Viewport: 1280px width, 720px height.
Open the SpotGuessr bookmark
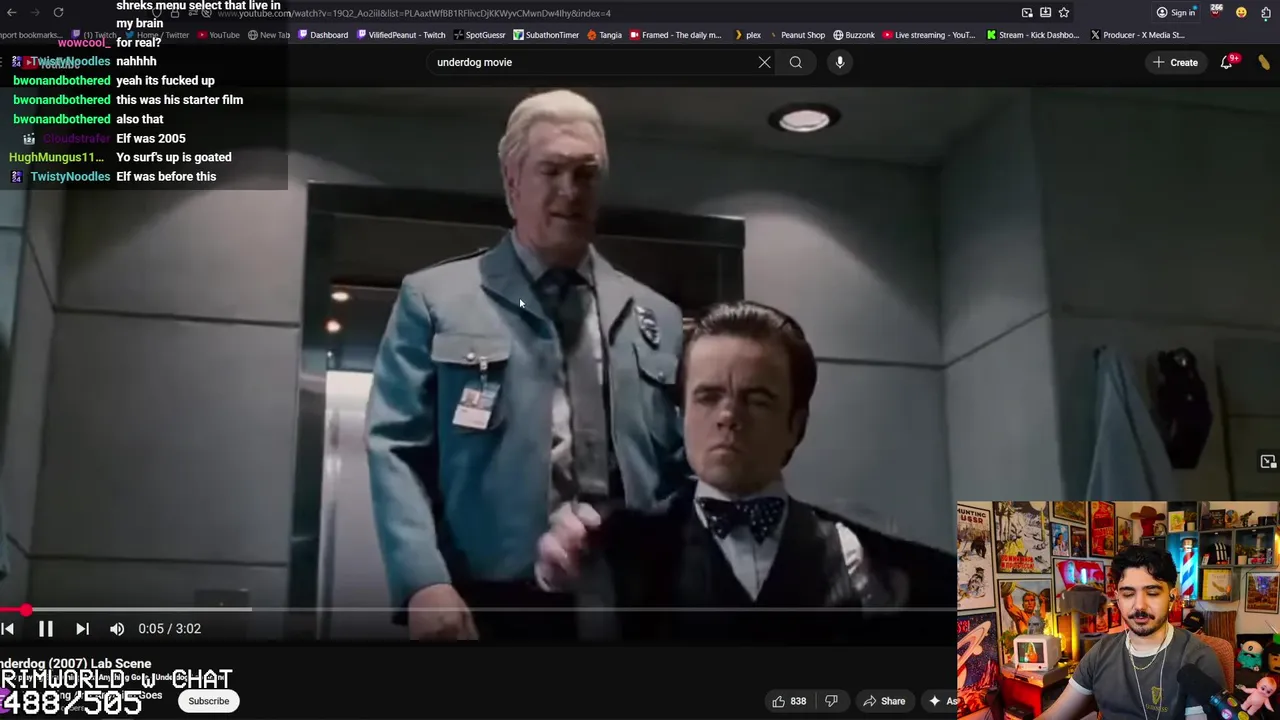[x=479, y=35]
